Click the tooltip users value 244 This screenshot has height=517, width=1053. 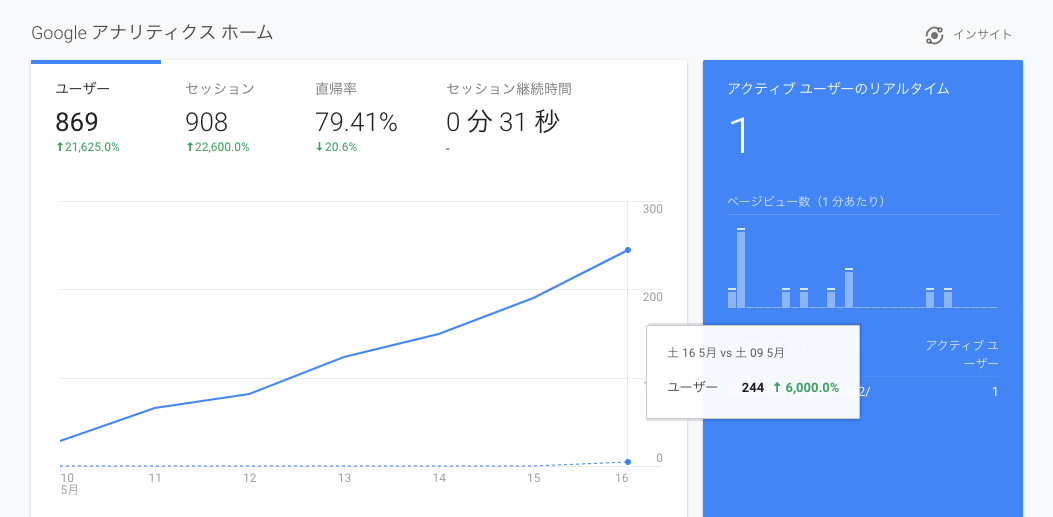753,387
